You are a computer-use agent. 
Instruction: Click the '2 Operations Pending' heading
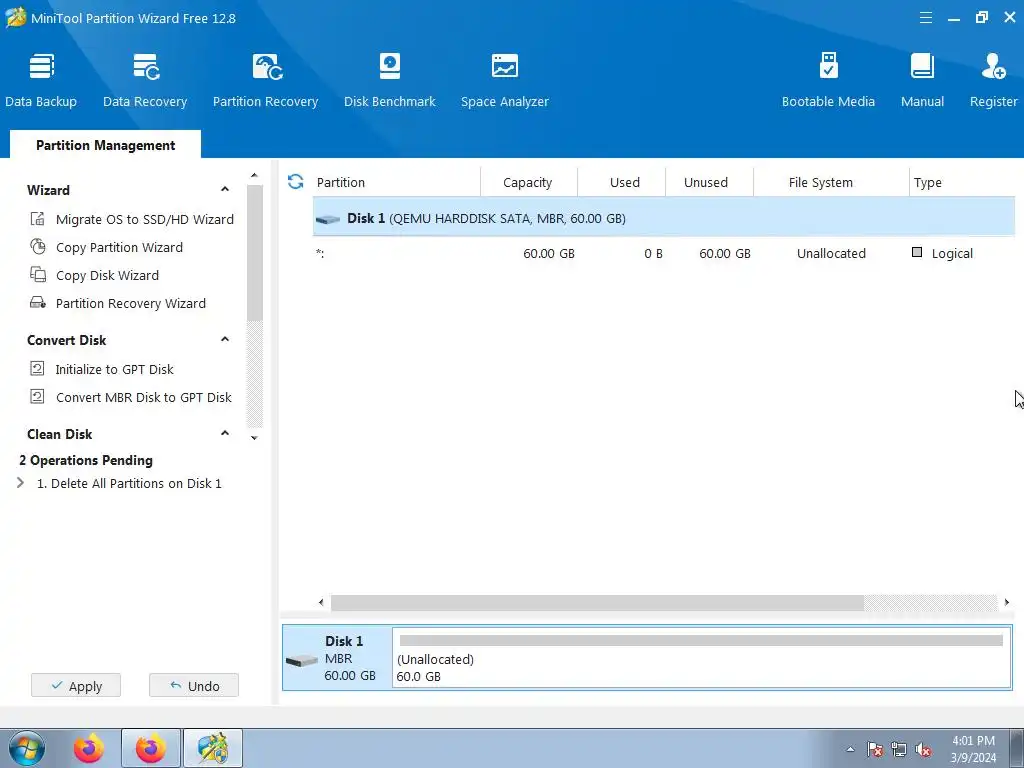click(86, 460)
